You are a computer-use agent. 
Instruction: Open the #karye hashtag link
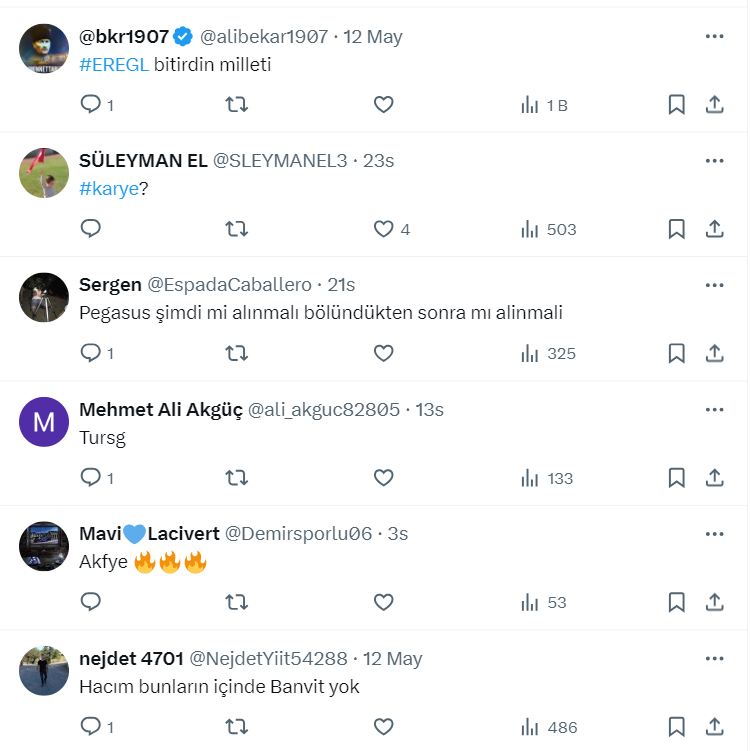108,188
